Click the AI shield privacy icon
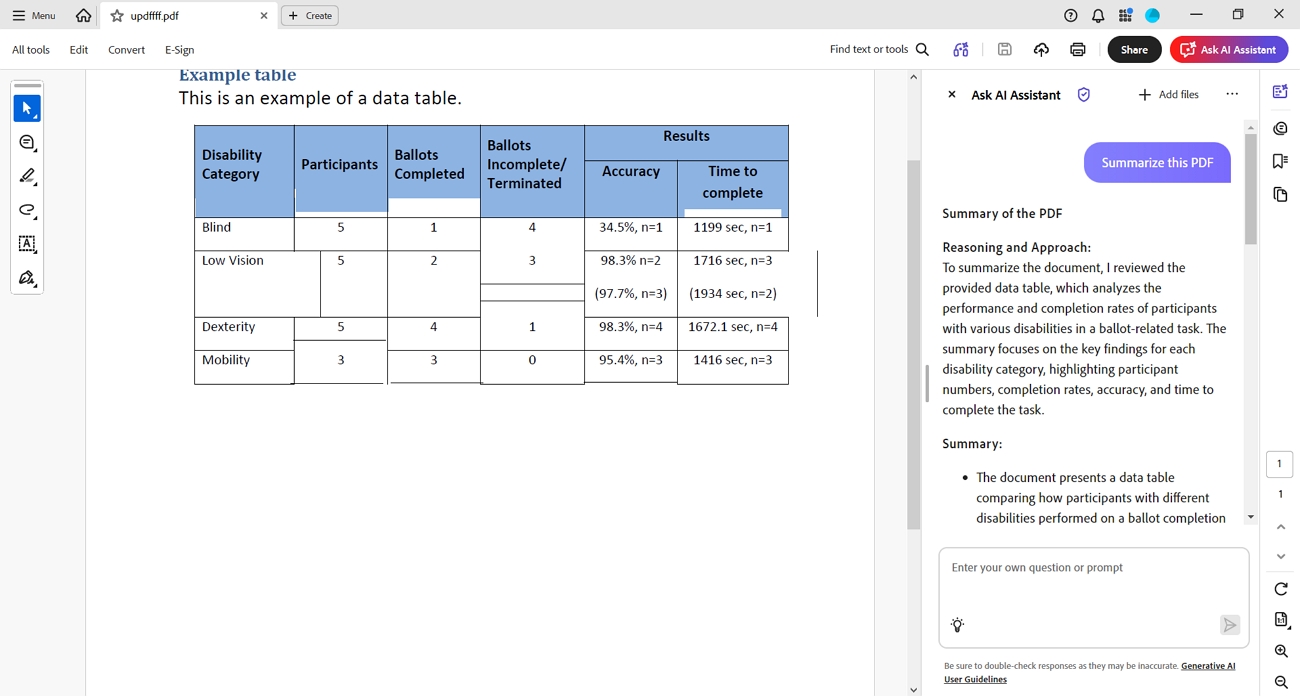Image resolution: width=1300 pixels, height=696 pixels. 1083,94
